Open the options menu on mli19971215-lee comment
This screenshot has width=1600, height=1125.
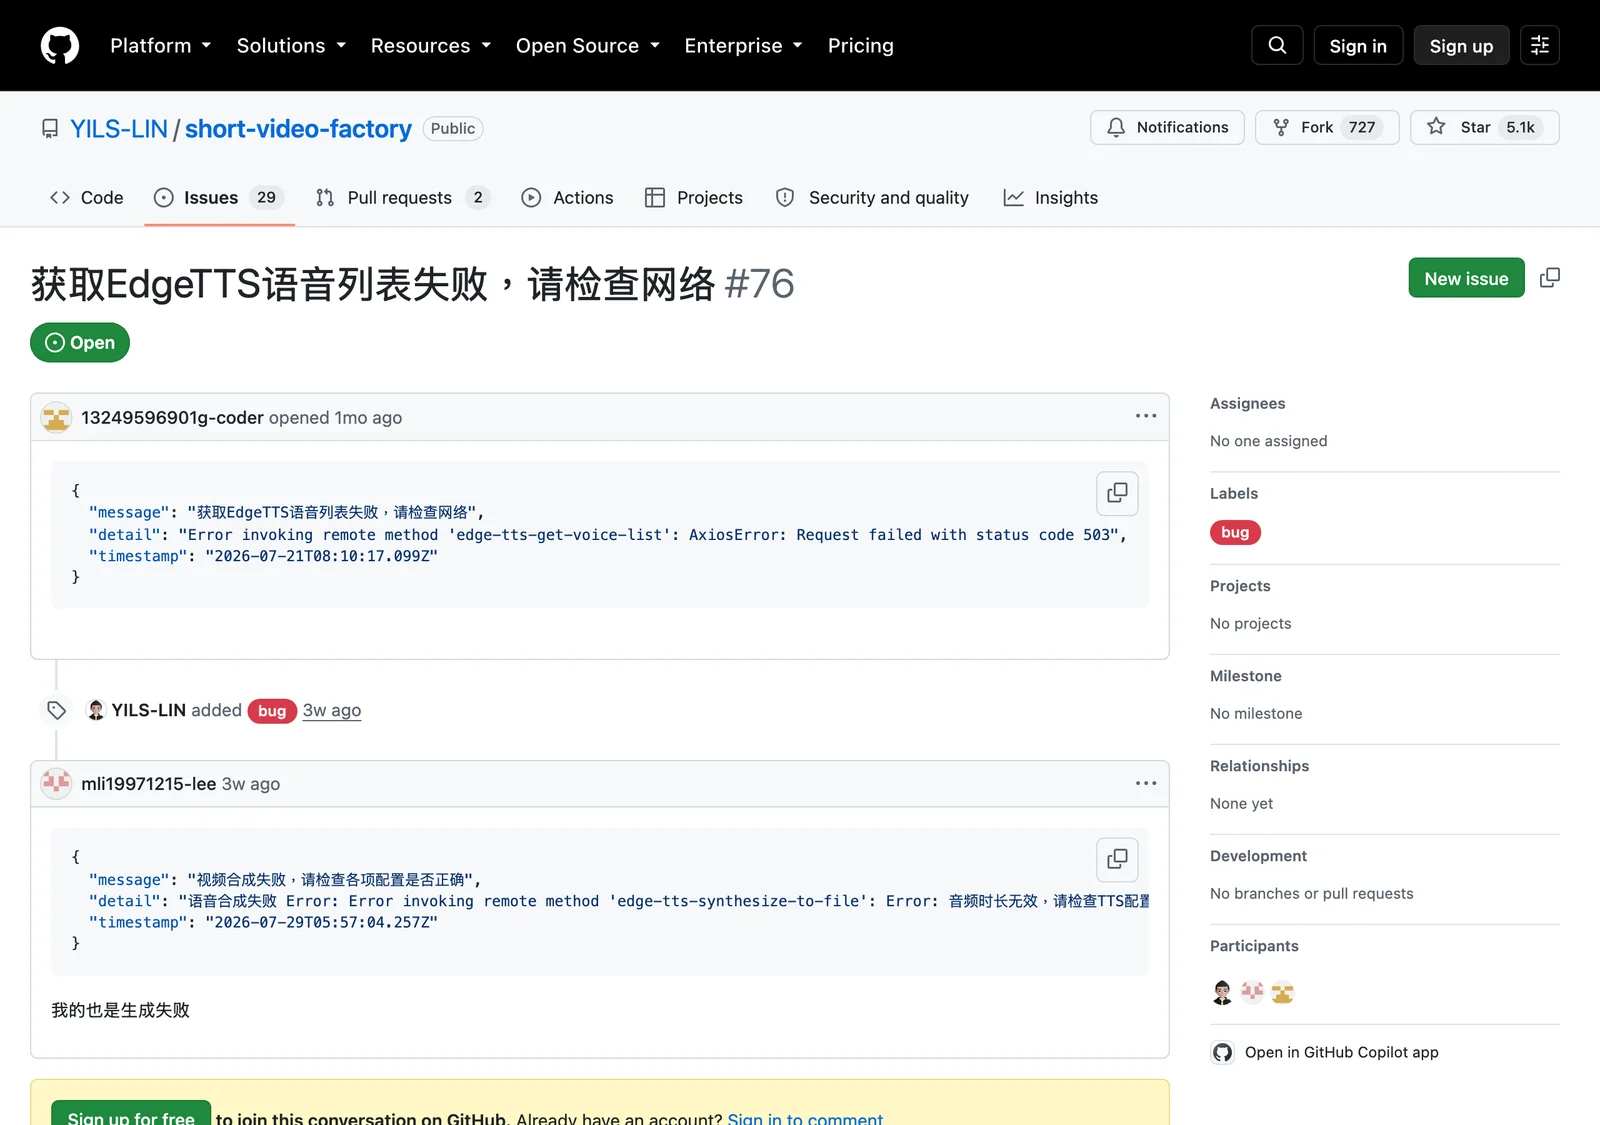pos(1146,783)
